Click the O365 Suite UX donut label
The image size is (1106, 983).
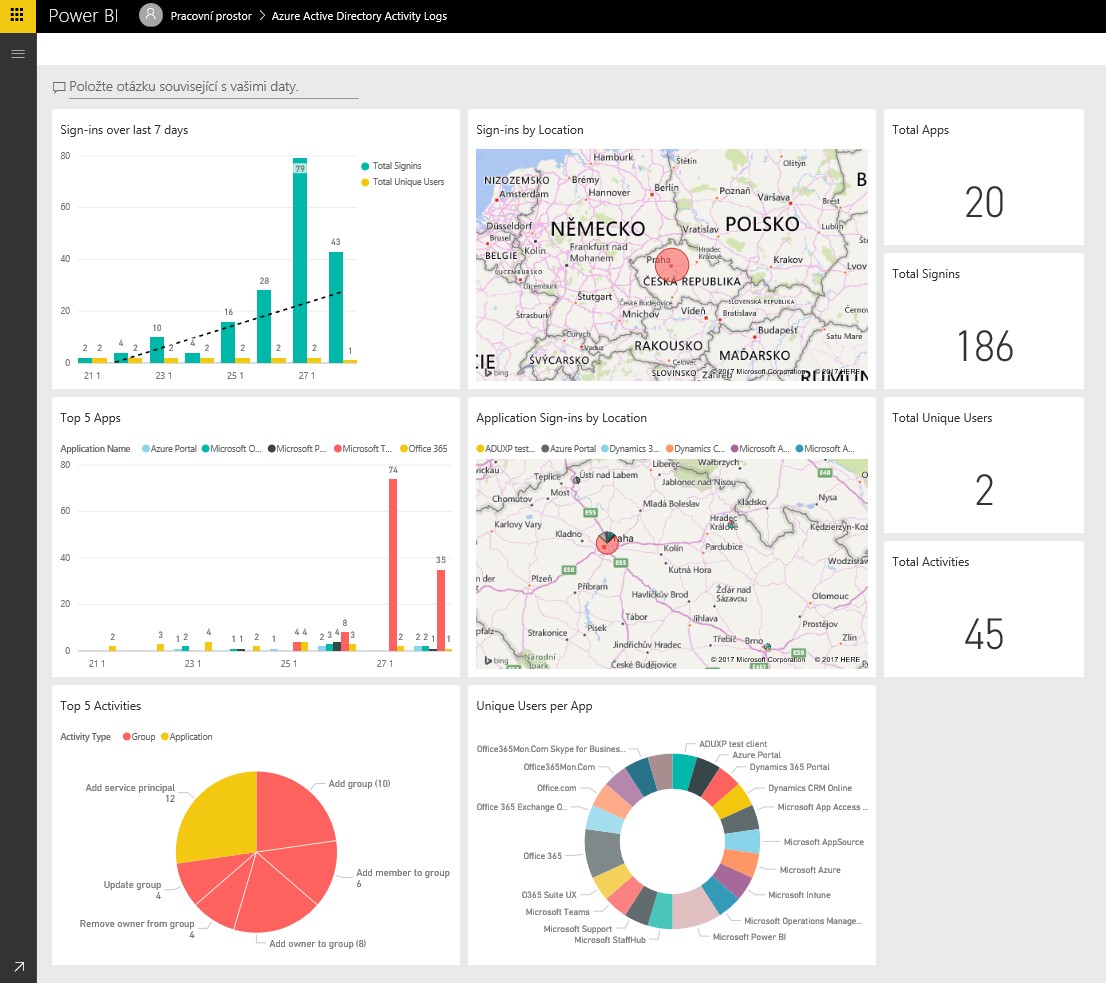549,895
